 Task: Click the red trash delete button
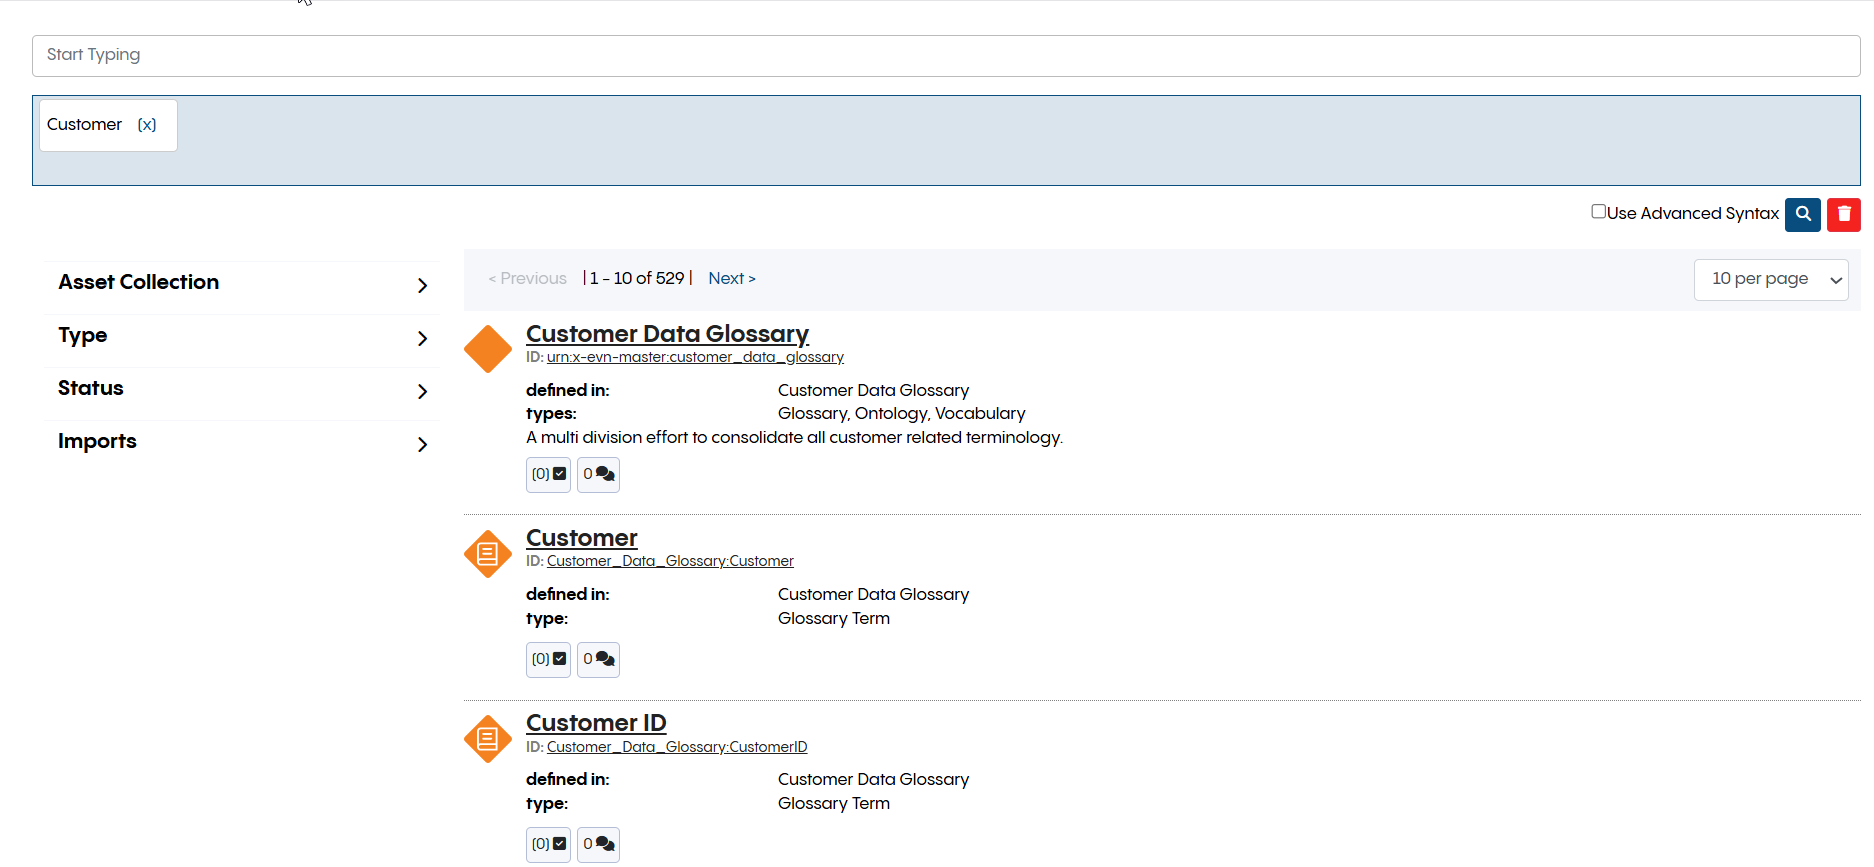(x=1843, y=214)
